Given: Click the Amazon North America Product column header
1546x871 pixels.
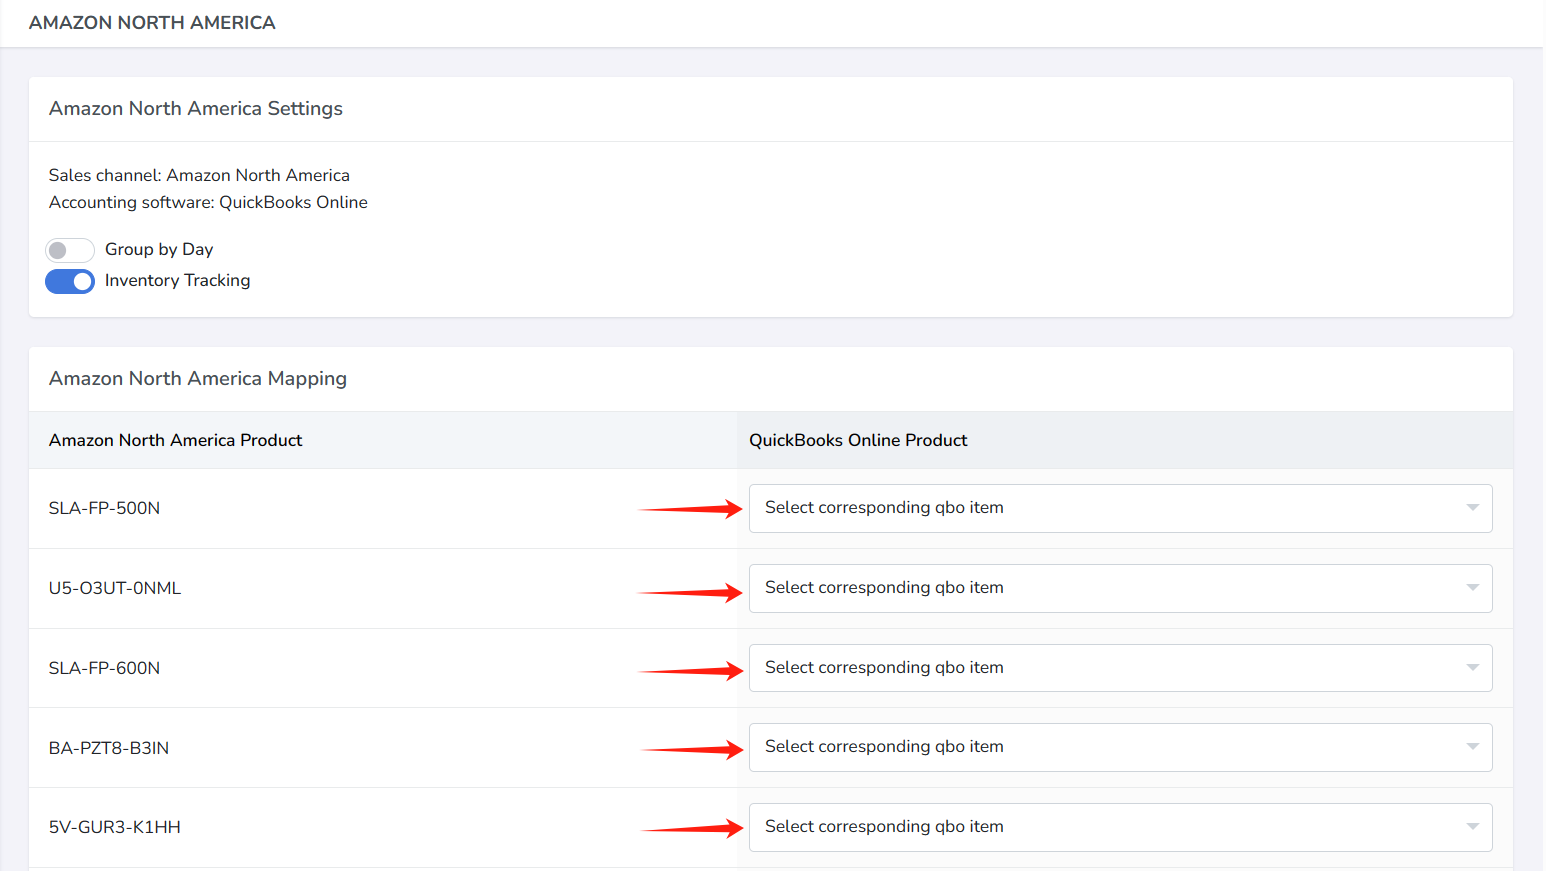Looking at the screenshot, I should [x=175, y=440].
